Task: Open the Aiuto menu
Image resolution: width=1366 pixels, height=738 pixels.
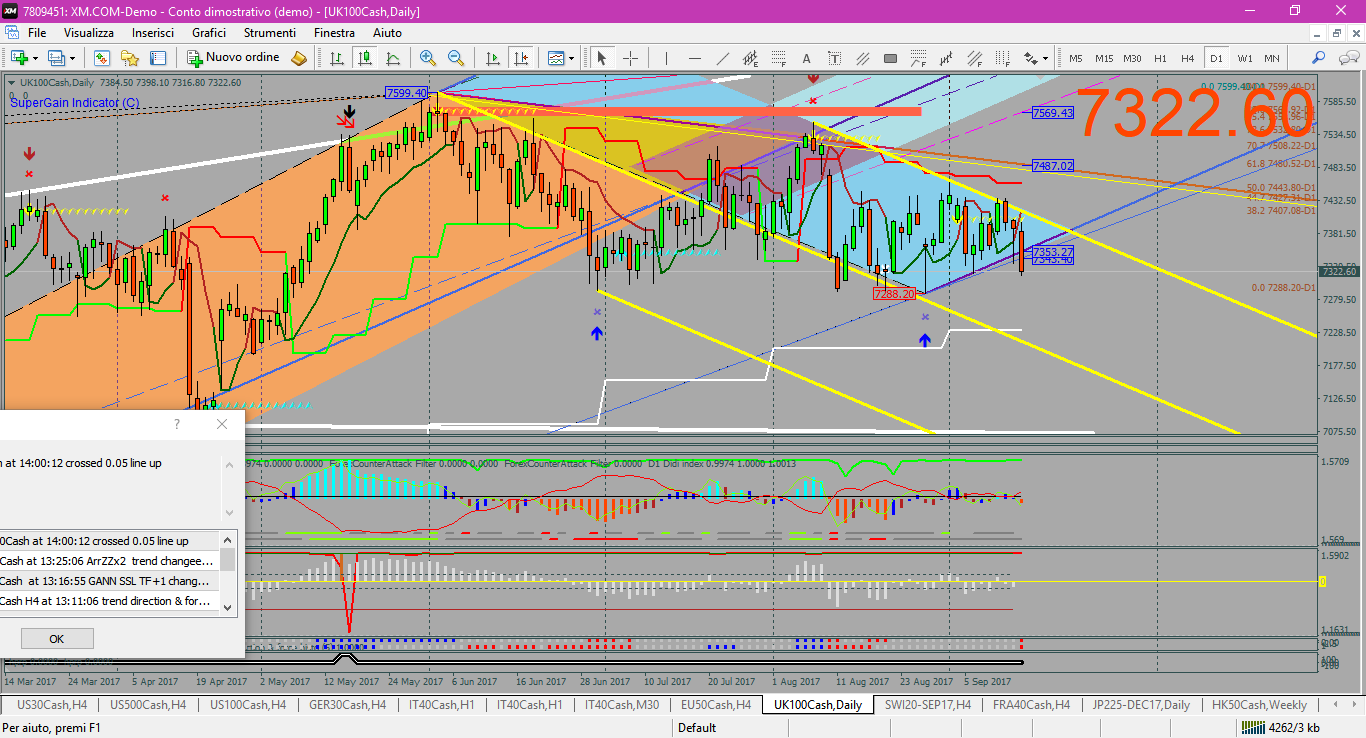Action: coord(387,32)
